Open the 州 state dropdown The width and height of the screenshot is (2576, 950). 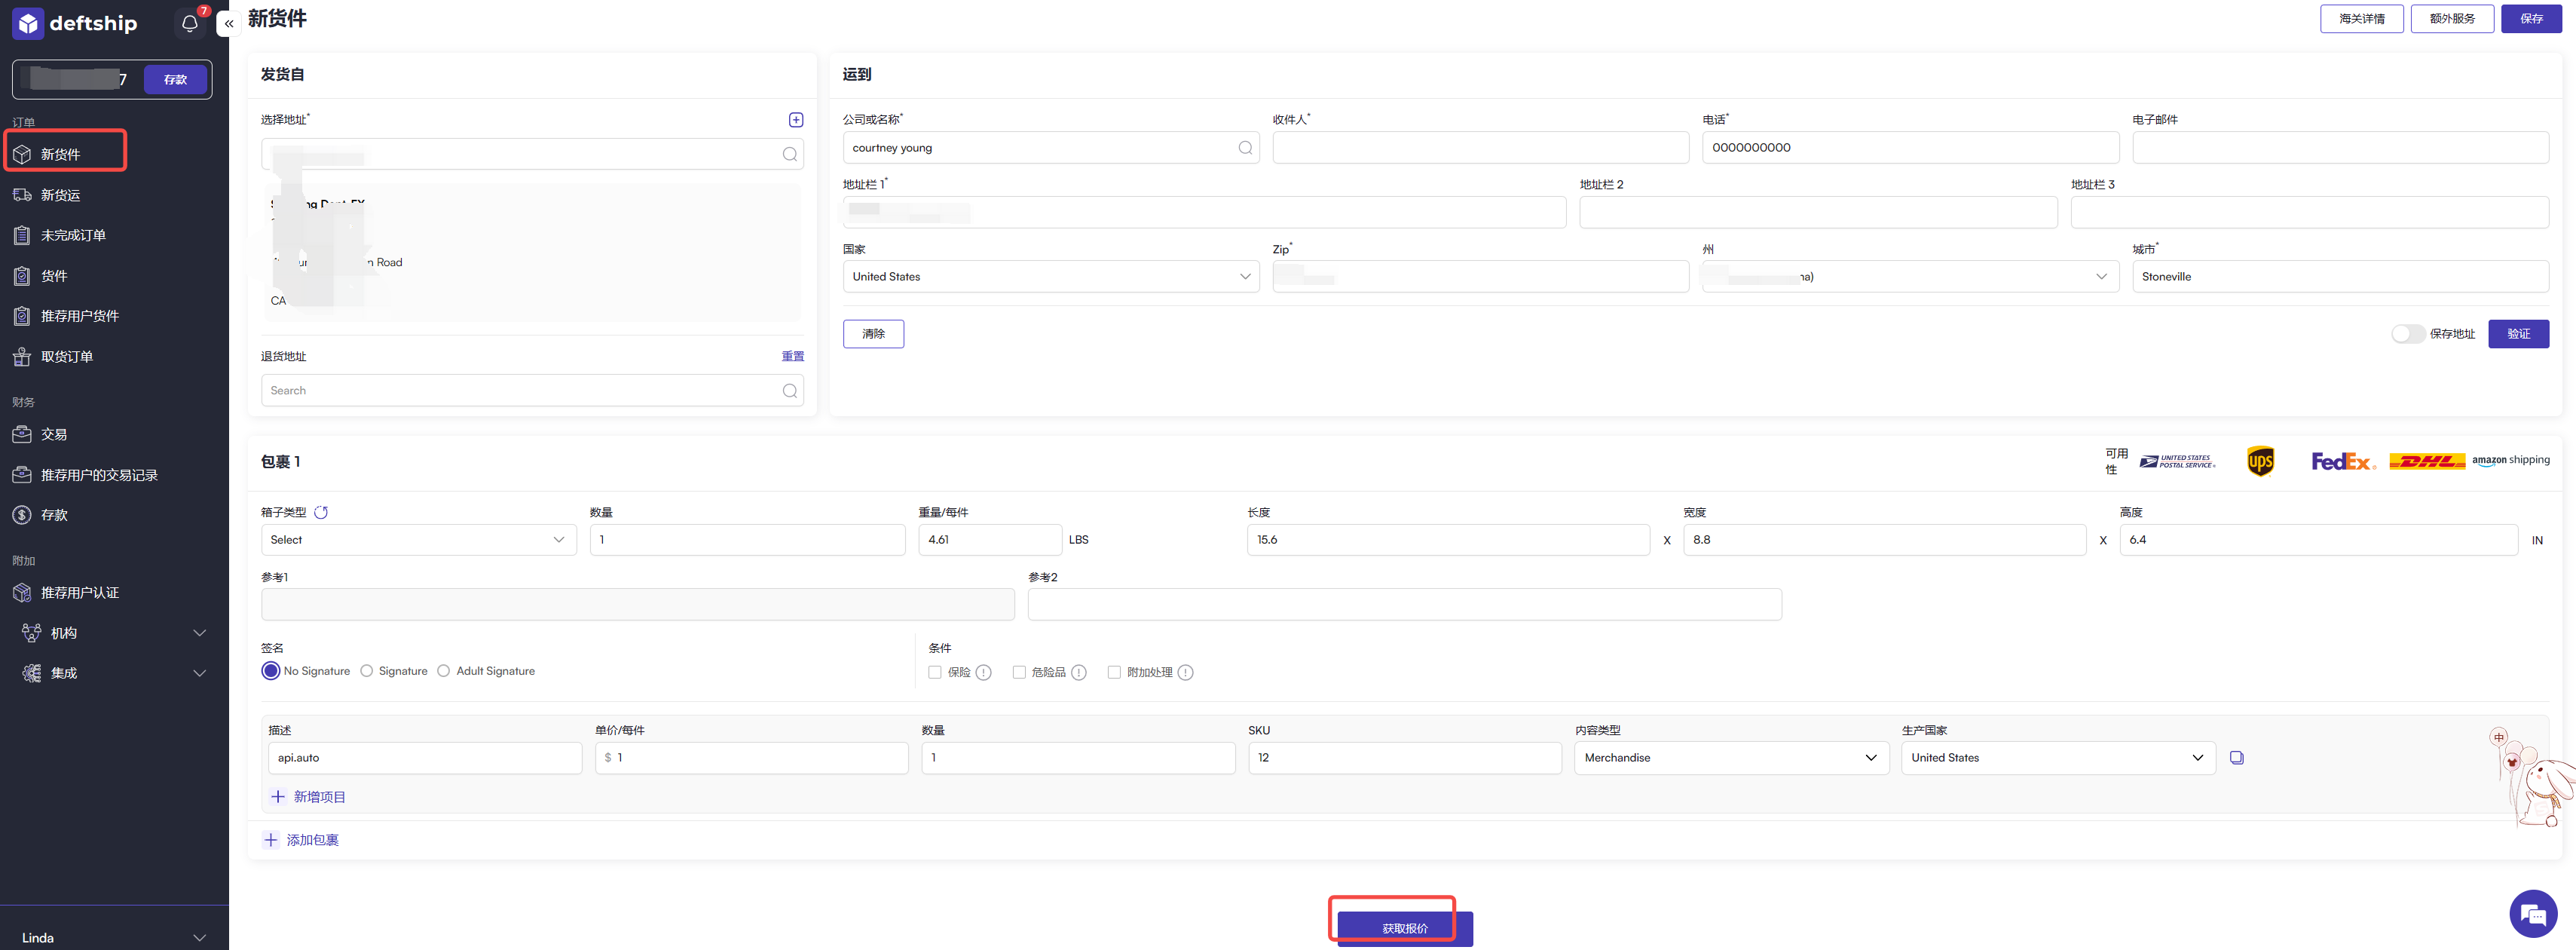point(1910,277)
